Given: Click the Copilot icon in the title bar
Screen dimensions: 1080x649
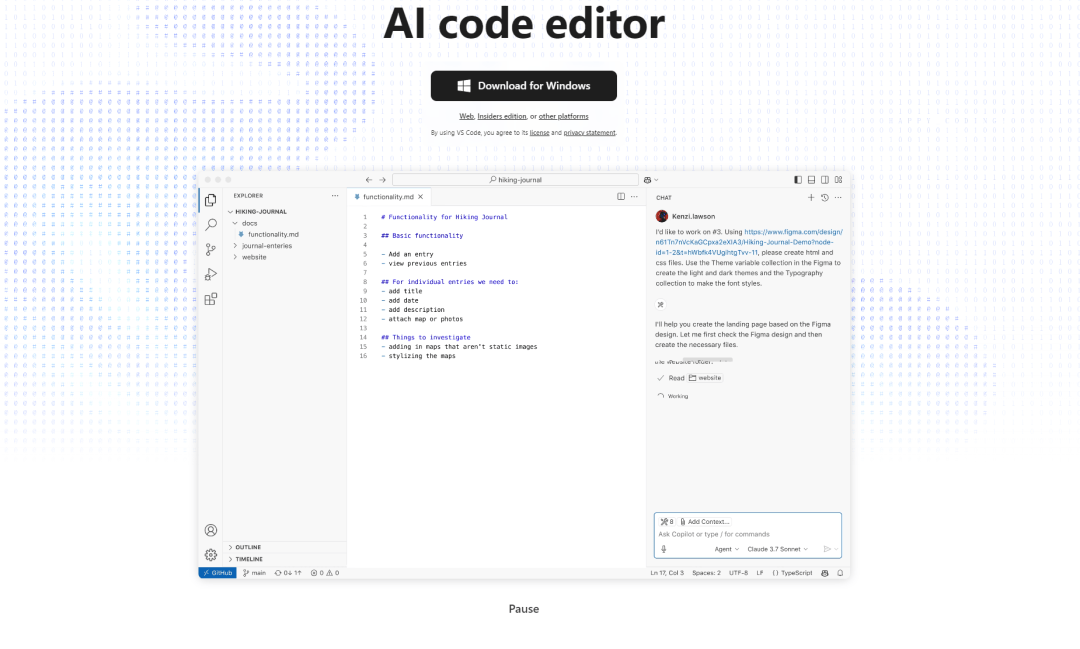Looking at the screenshot, I should [649, 179].
